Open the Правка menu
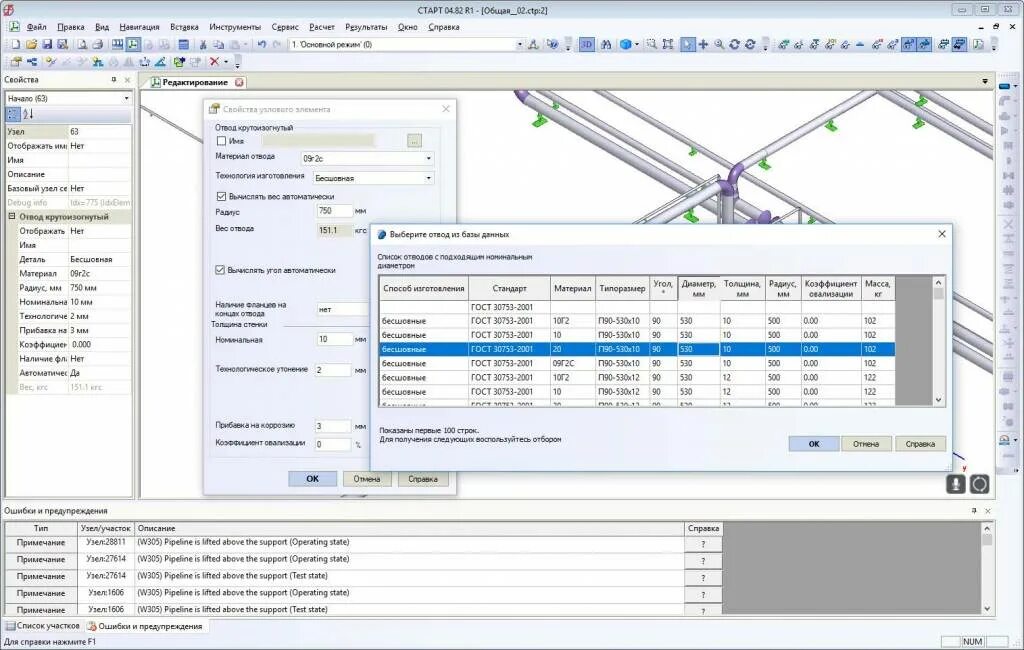The height and width of the screenshot is (650, 1024). [71, 27]
